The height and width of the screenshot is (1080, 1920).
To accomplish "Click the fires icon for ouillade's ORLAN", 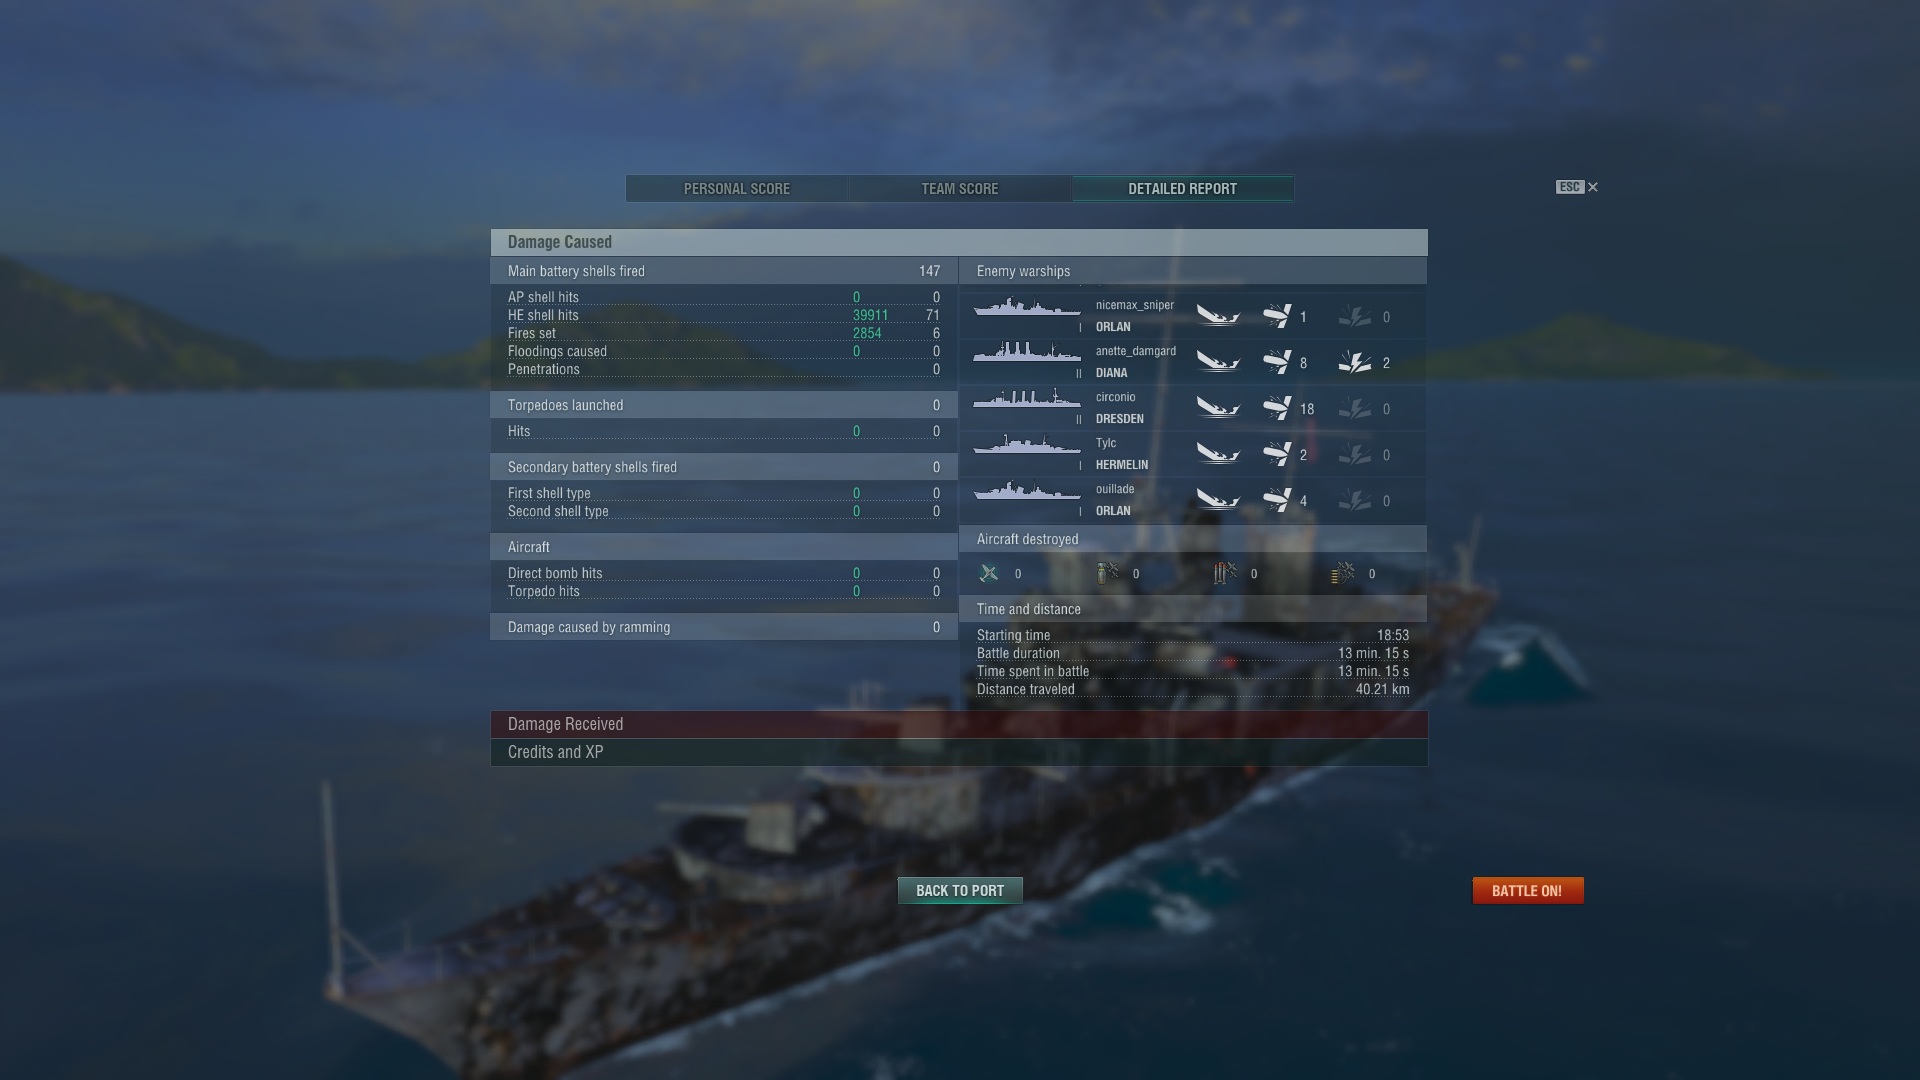I will tap(1355, 500).
